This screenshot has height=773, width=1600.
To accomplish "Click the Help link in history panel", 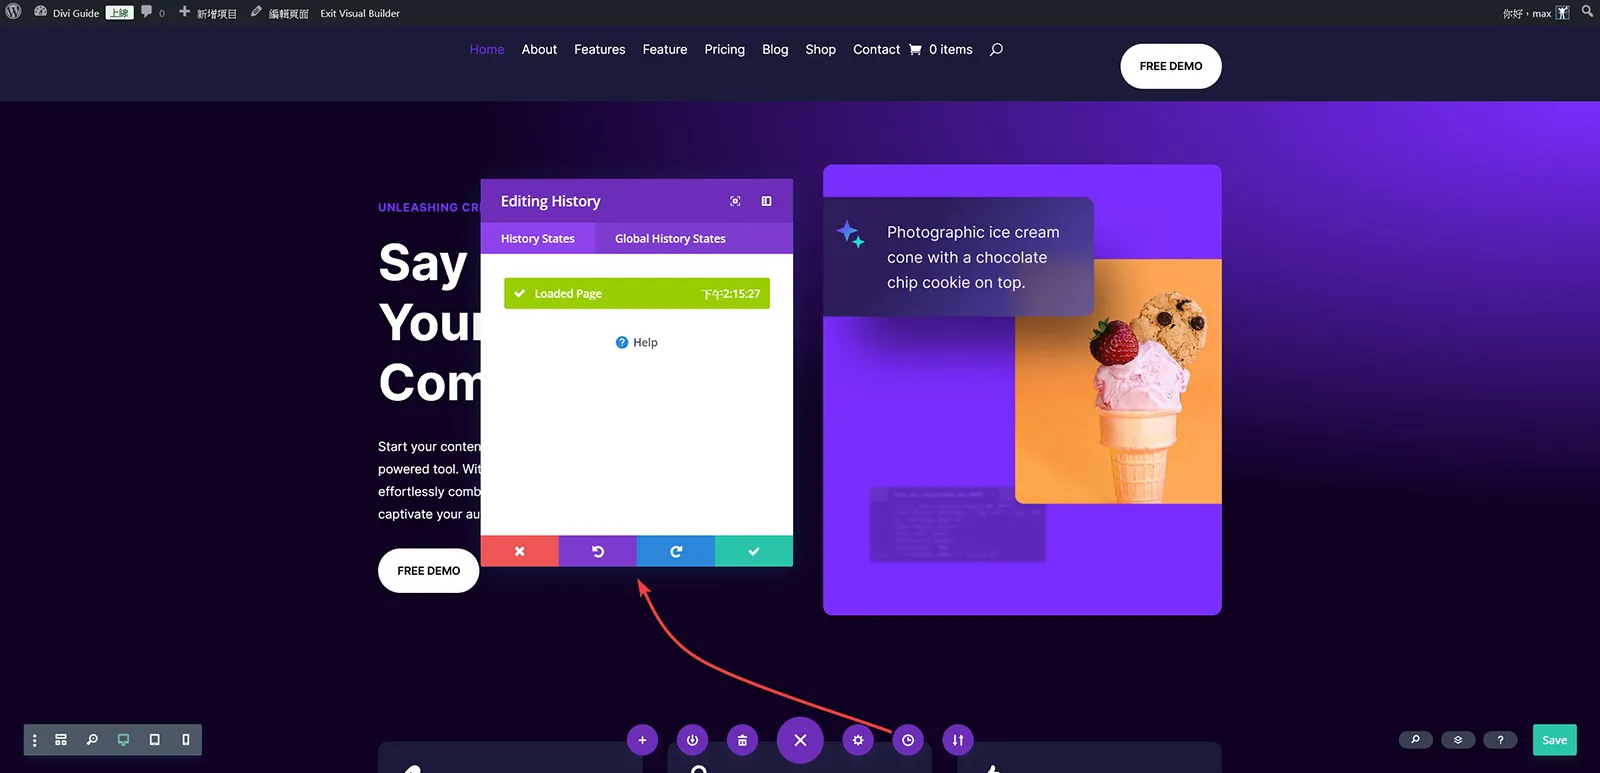I will [x=637, y=342].
